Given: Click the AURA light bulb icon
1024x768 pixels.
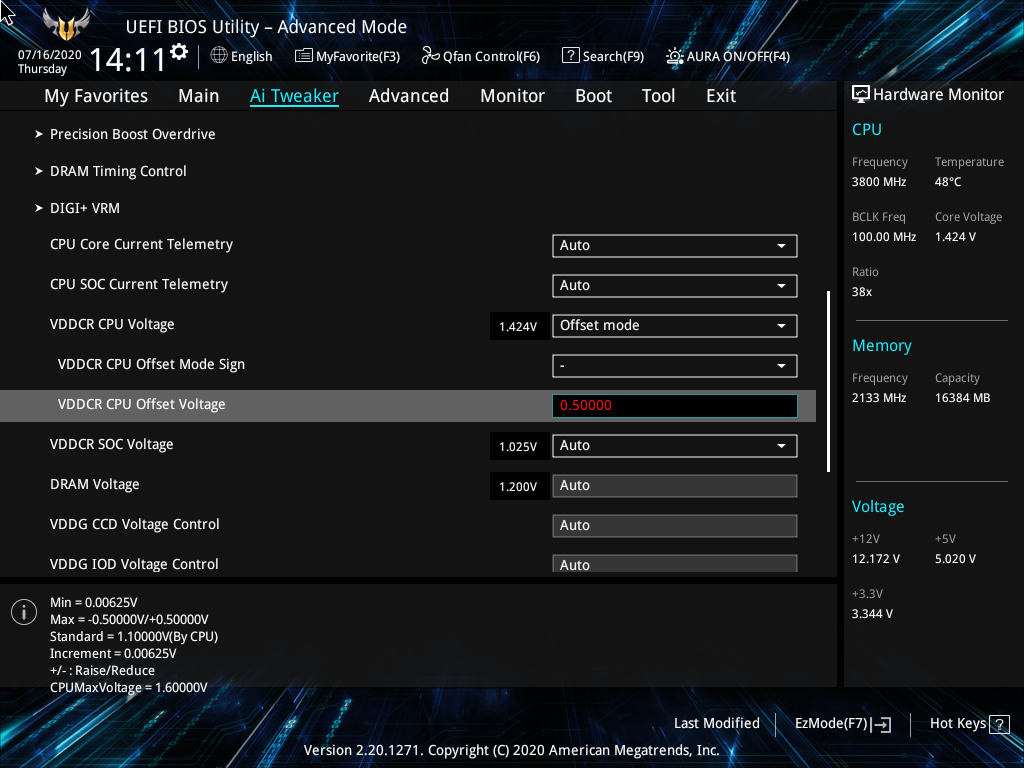Looking at the screenshot, I should coord(675,56).
